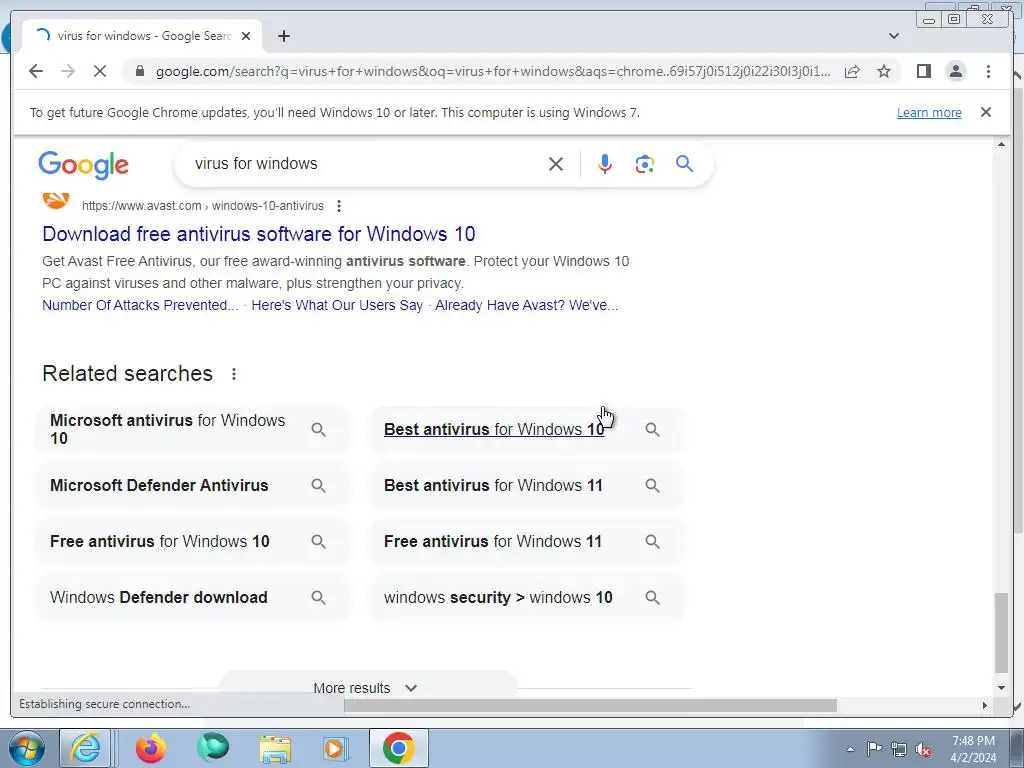Share this page from the address bar
Image resolution: width=1024 pixels, height=768 pixels.
852,71
